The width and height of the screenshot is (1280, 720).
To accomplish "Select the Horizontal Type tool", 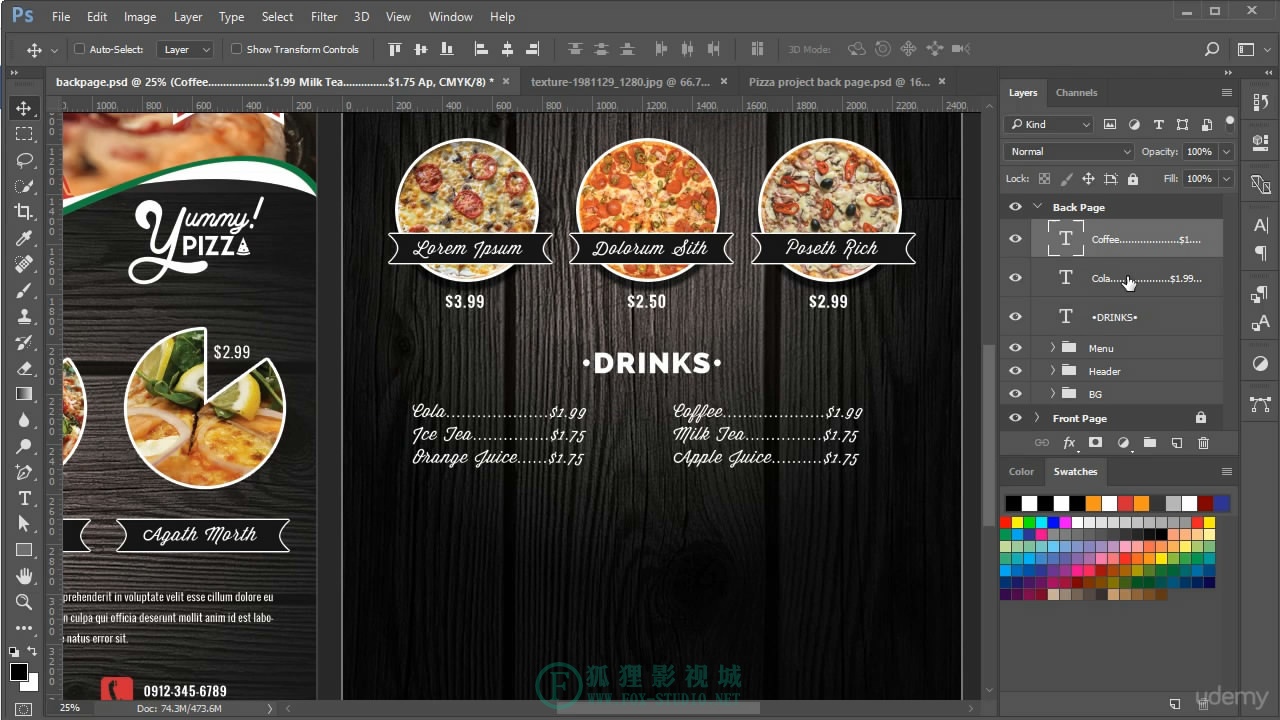I will pyautogui.click(x=24, y=498).
